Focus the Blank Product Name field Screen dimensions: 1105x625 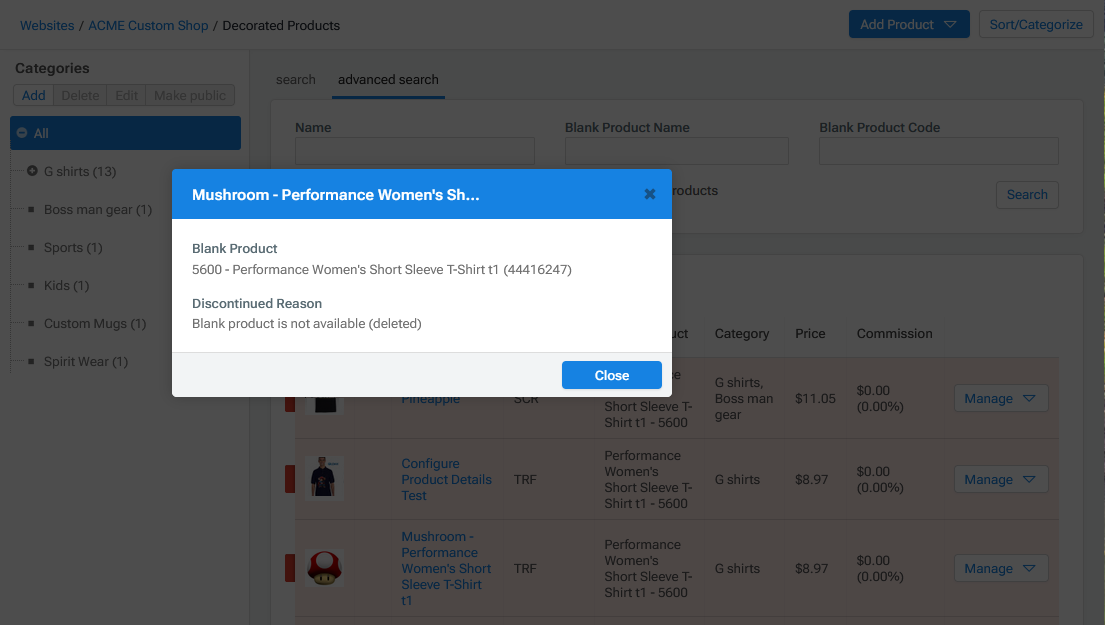pos(677,151)
